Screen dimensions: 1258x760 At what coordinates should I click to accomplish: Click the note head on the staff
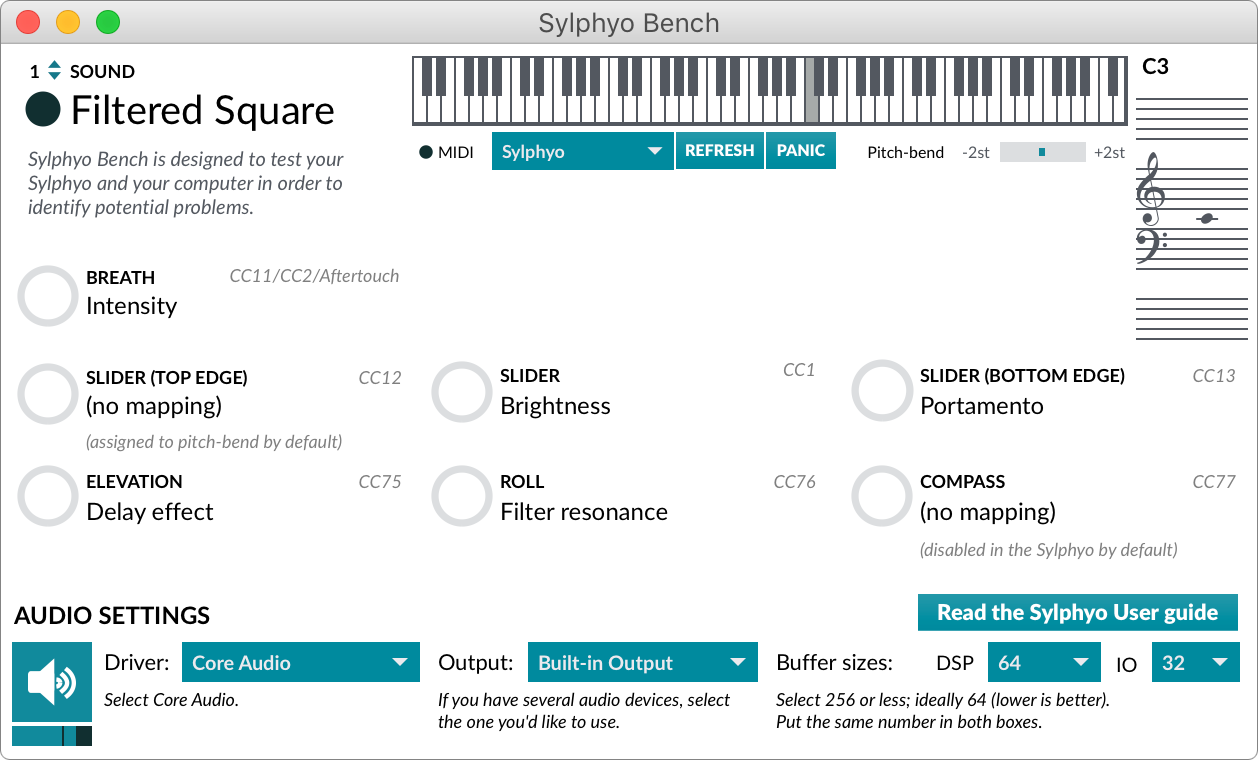click(x=1207, y=218)
